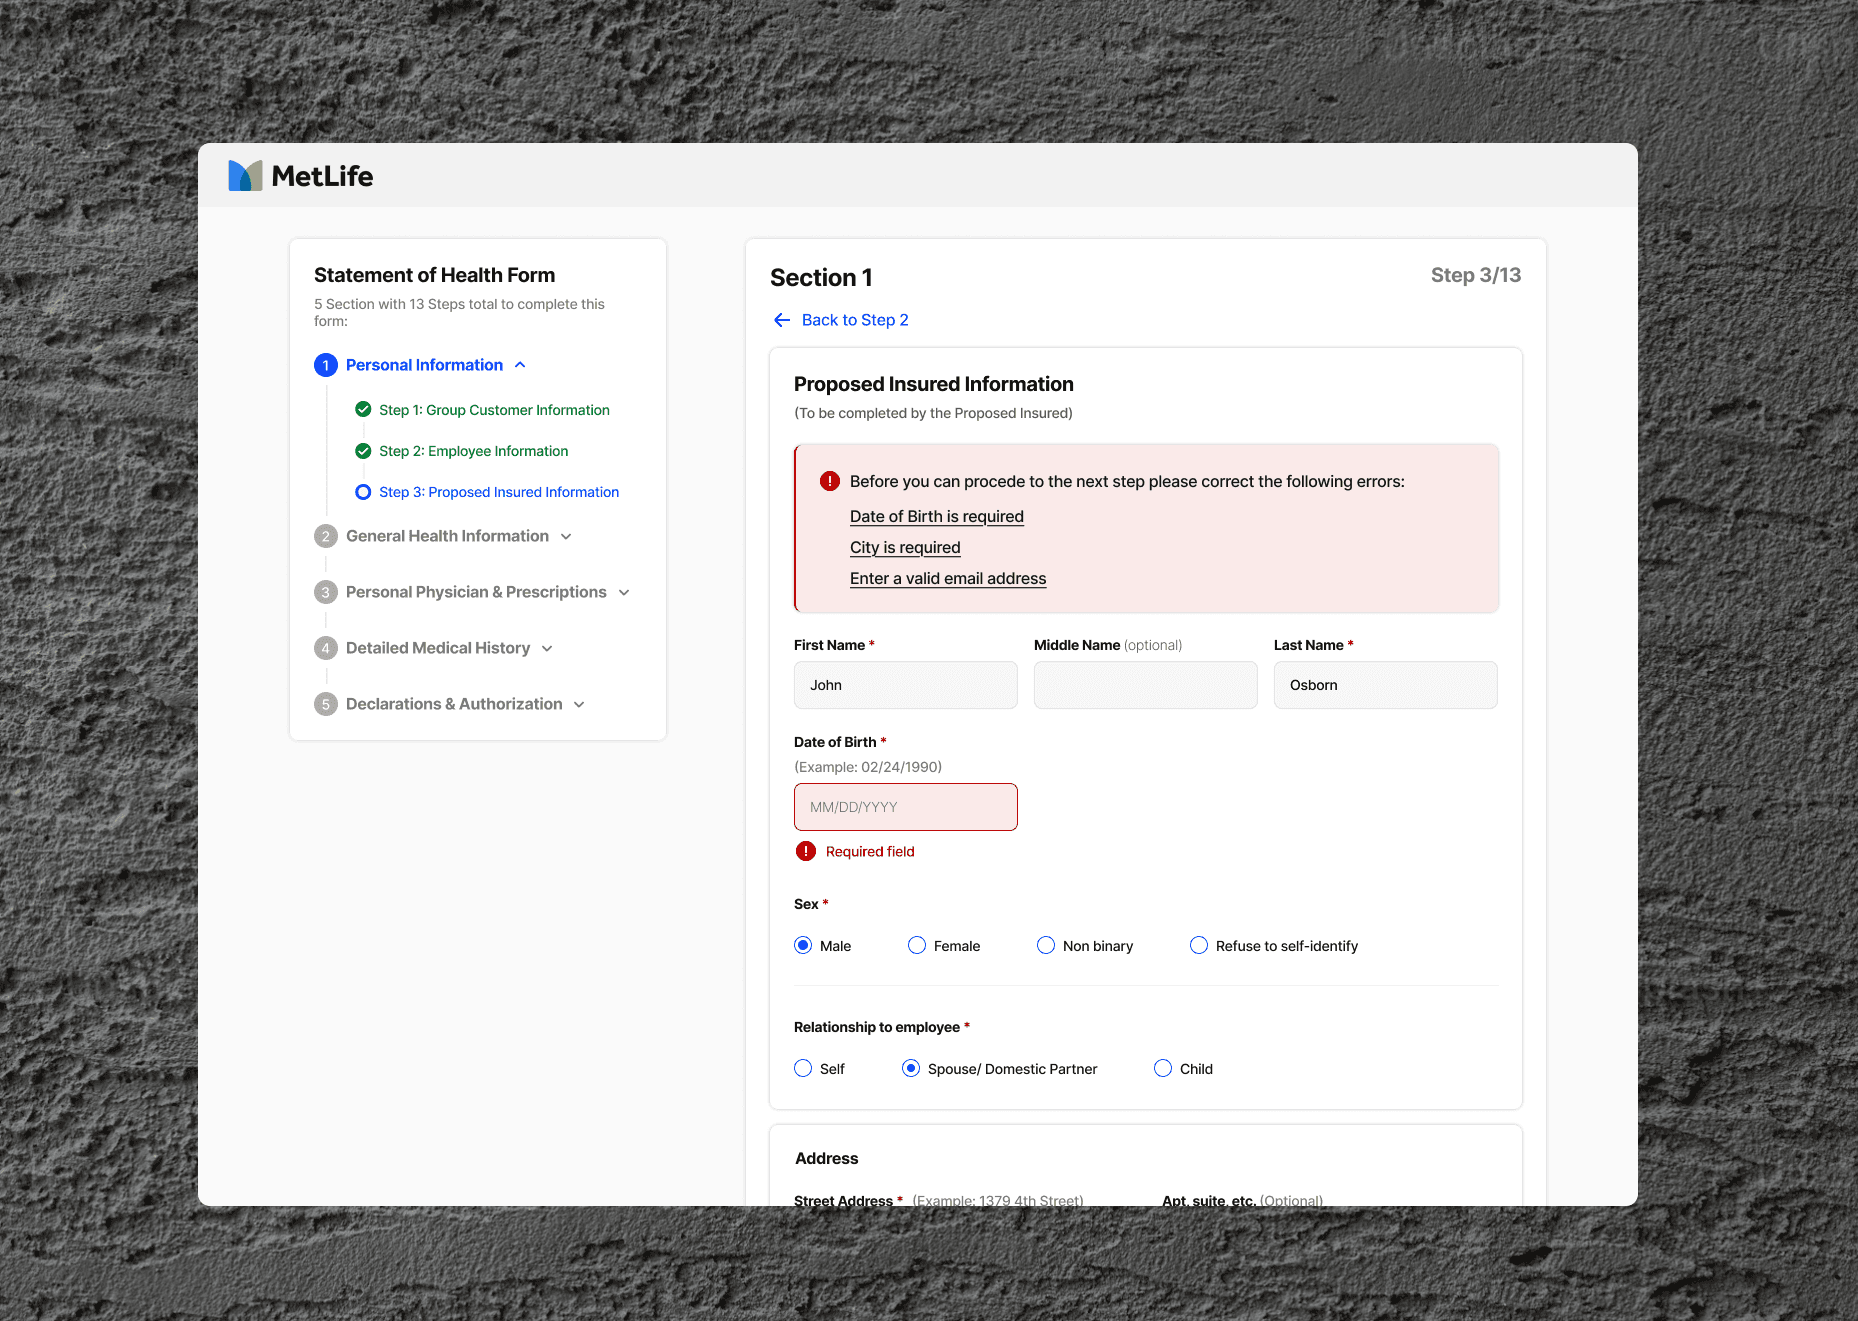
Task: Click the number 3 section badge
Action: coord(325,592)
